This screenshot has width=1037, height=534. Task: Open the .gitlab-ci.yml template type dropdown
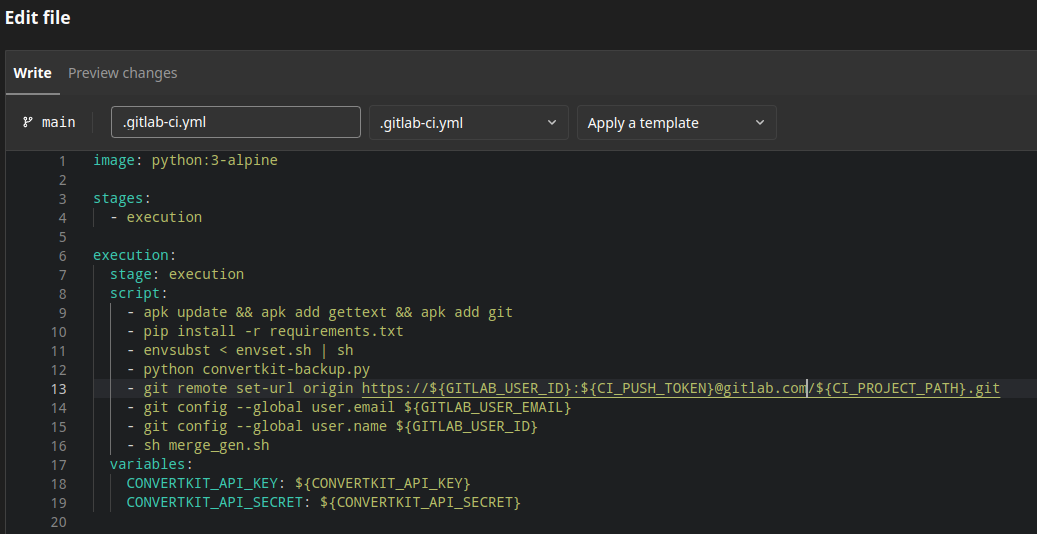click(x=468, y=122)
